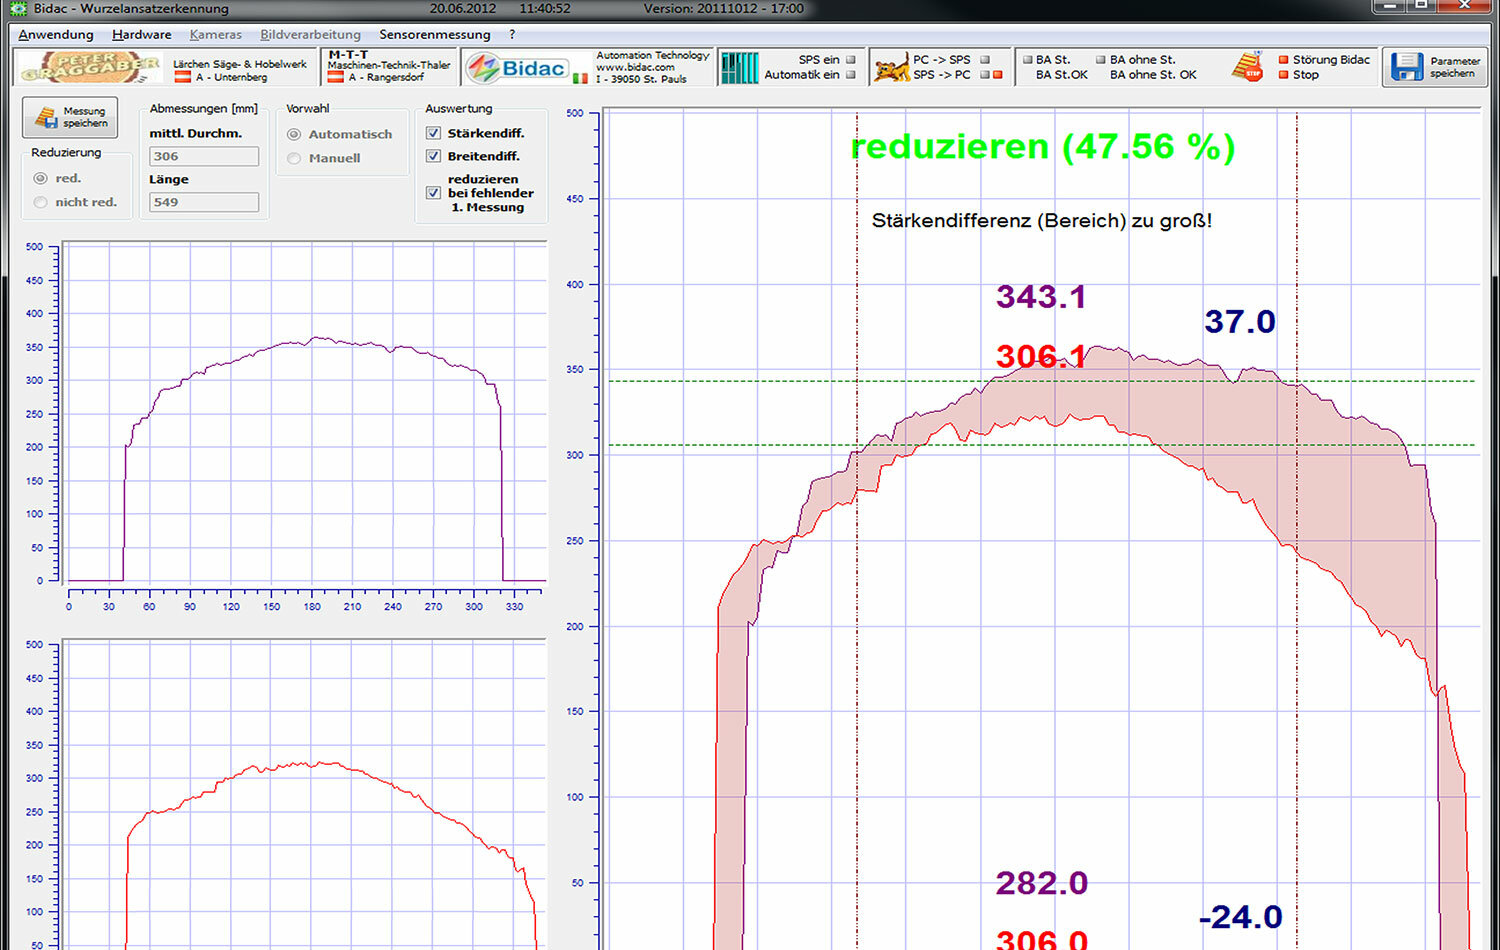
Task: Open the Bildverarbeitung menu
Action: 311,34
